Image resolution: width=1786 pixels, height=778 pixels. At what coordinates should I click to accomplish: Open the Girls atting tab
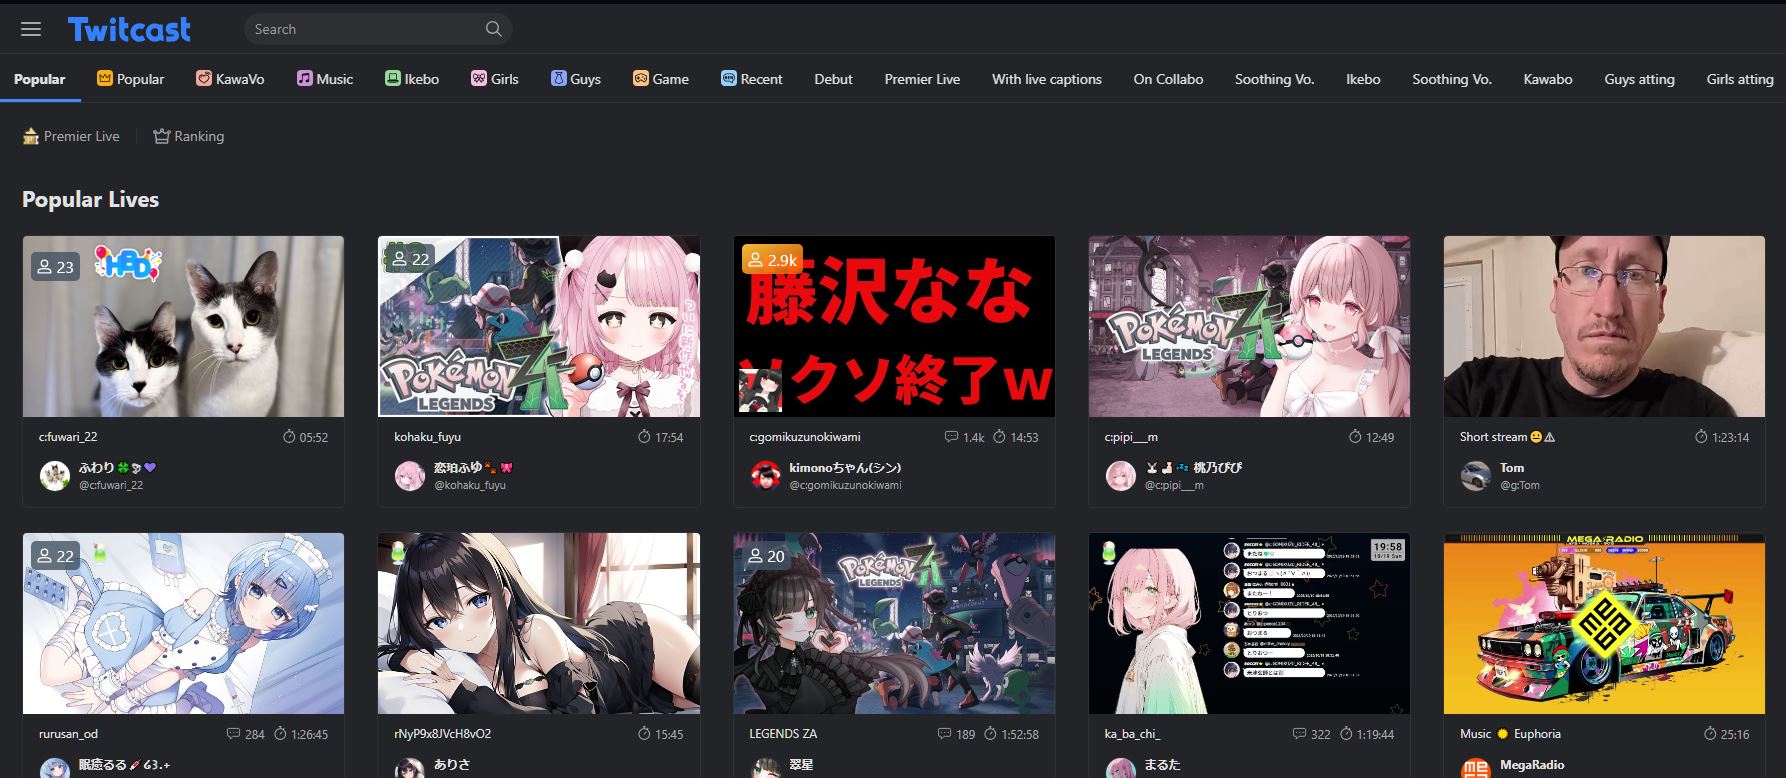(1740, 79)
